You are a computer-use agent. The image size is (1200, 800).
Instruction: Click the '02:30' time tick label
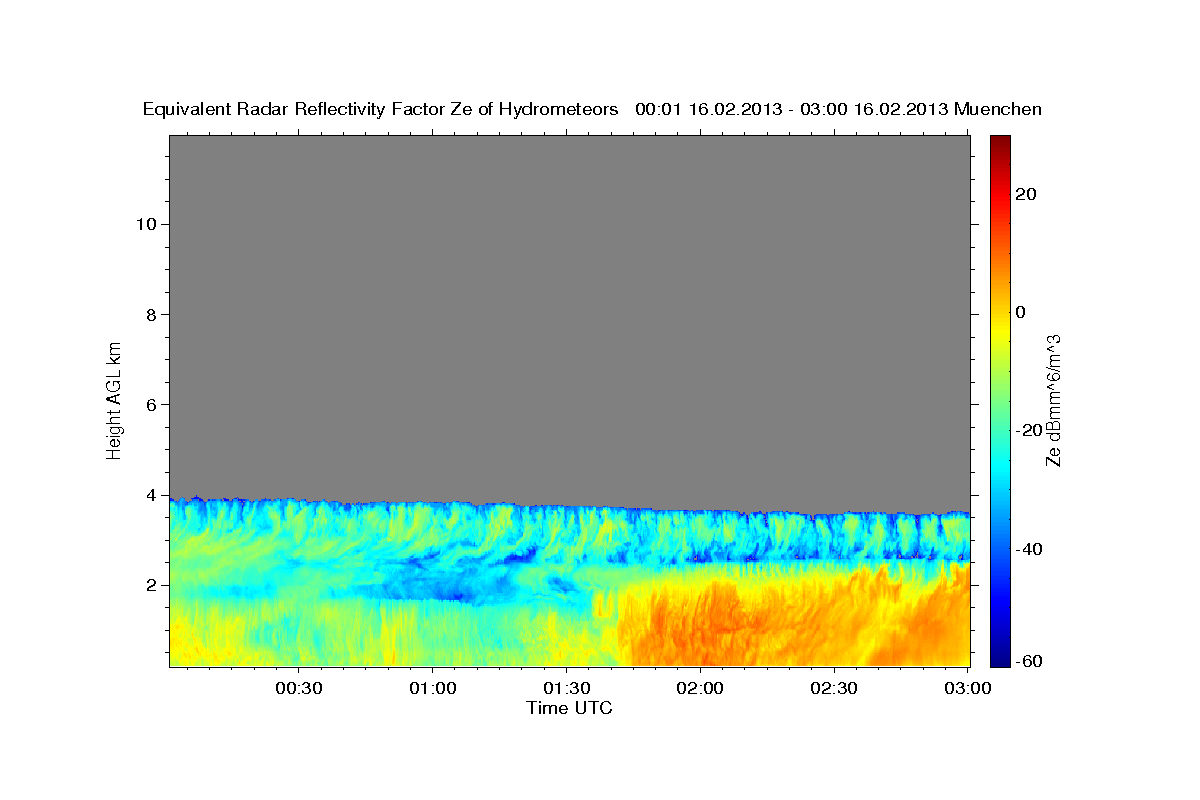coord(833,688)
